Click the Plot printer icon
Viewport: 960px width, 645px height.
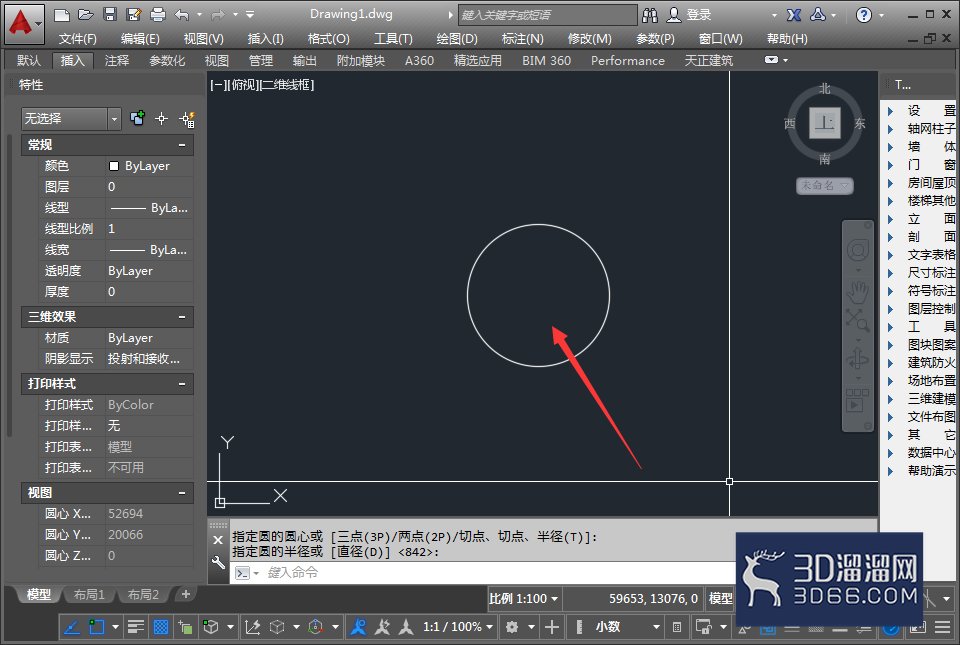[158, 14]
